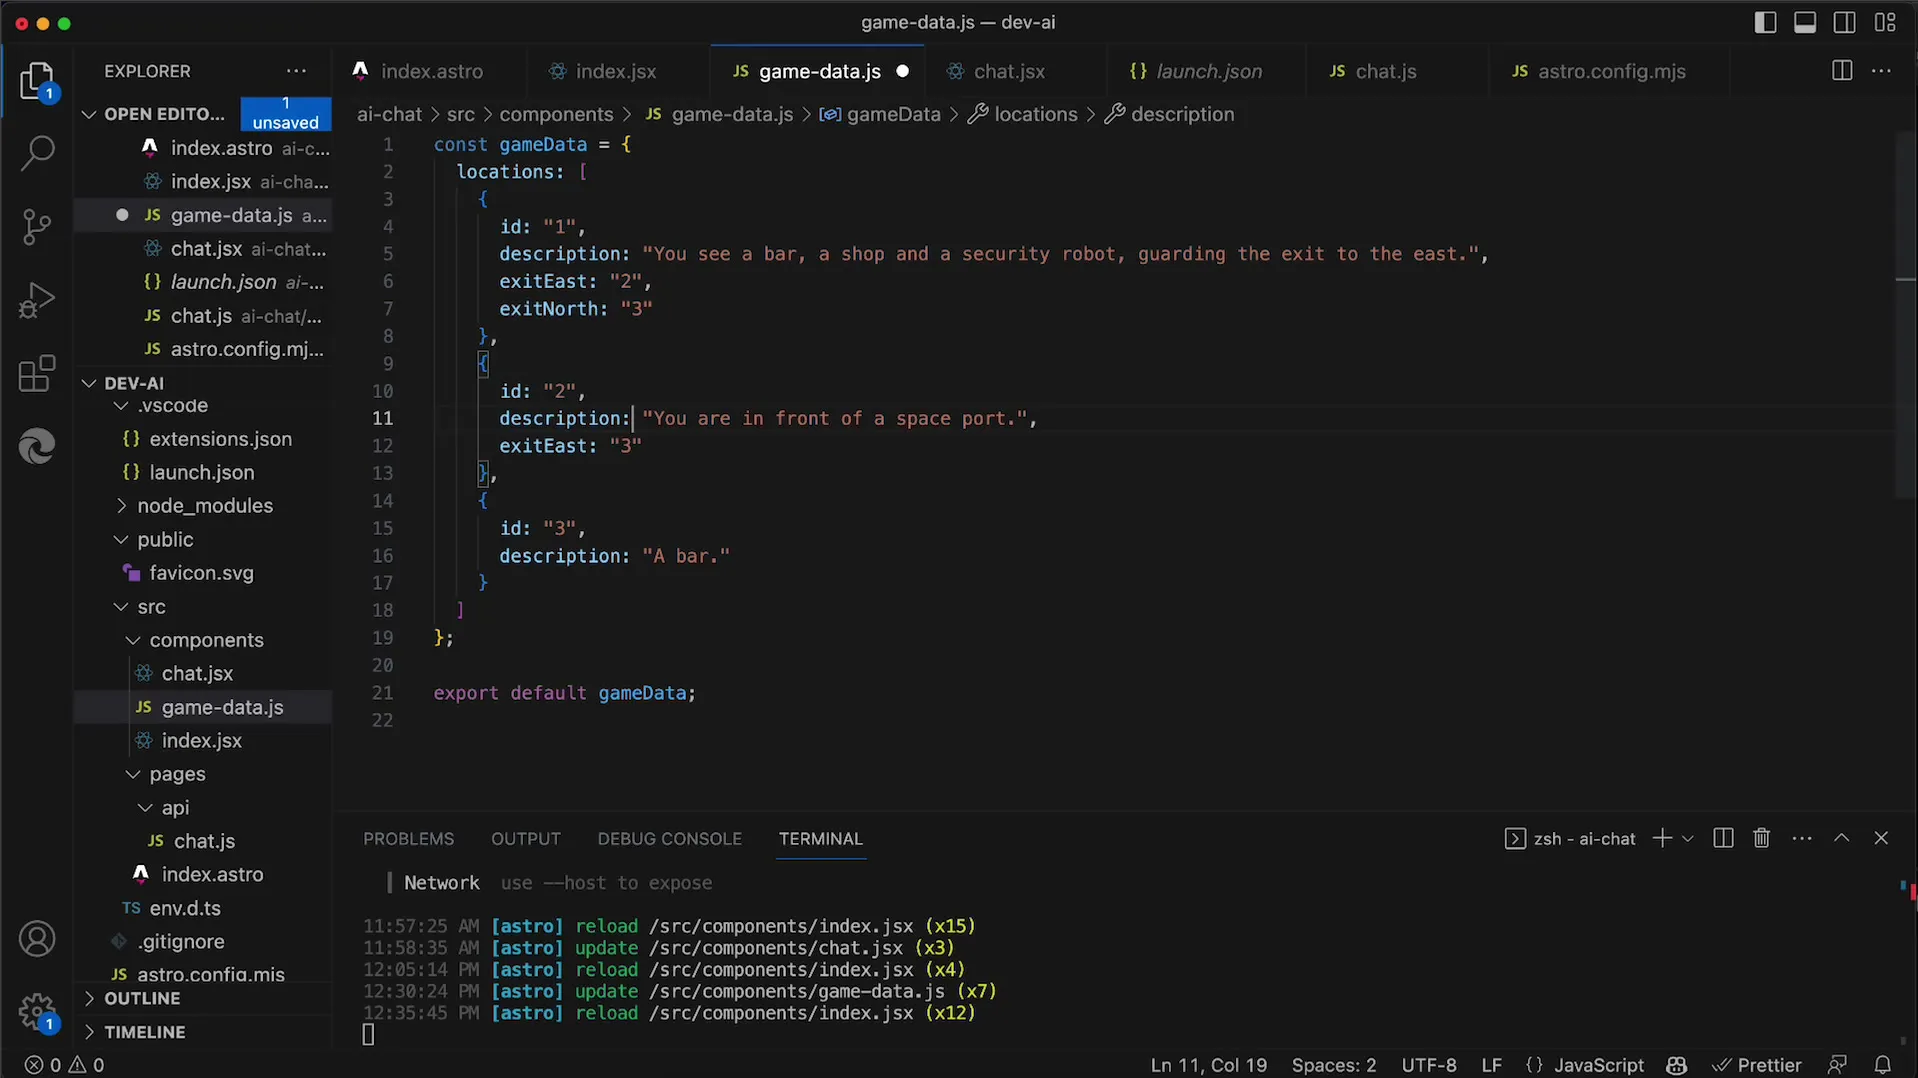Toggle secondary sidebar layout icon

click(x=1845, y=22)
